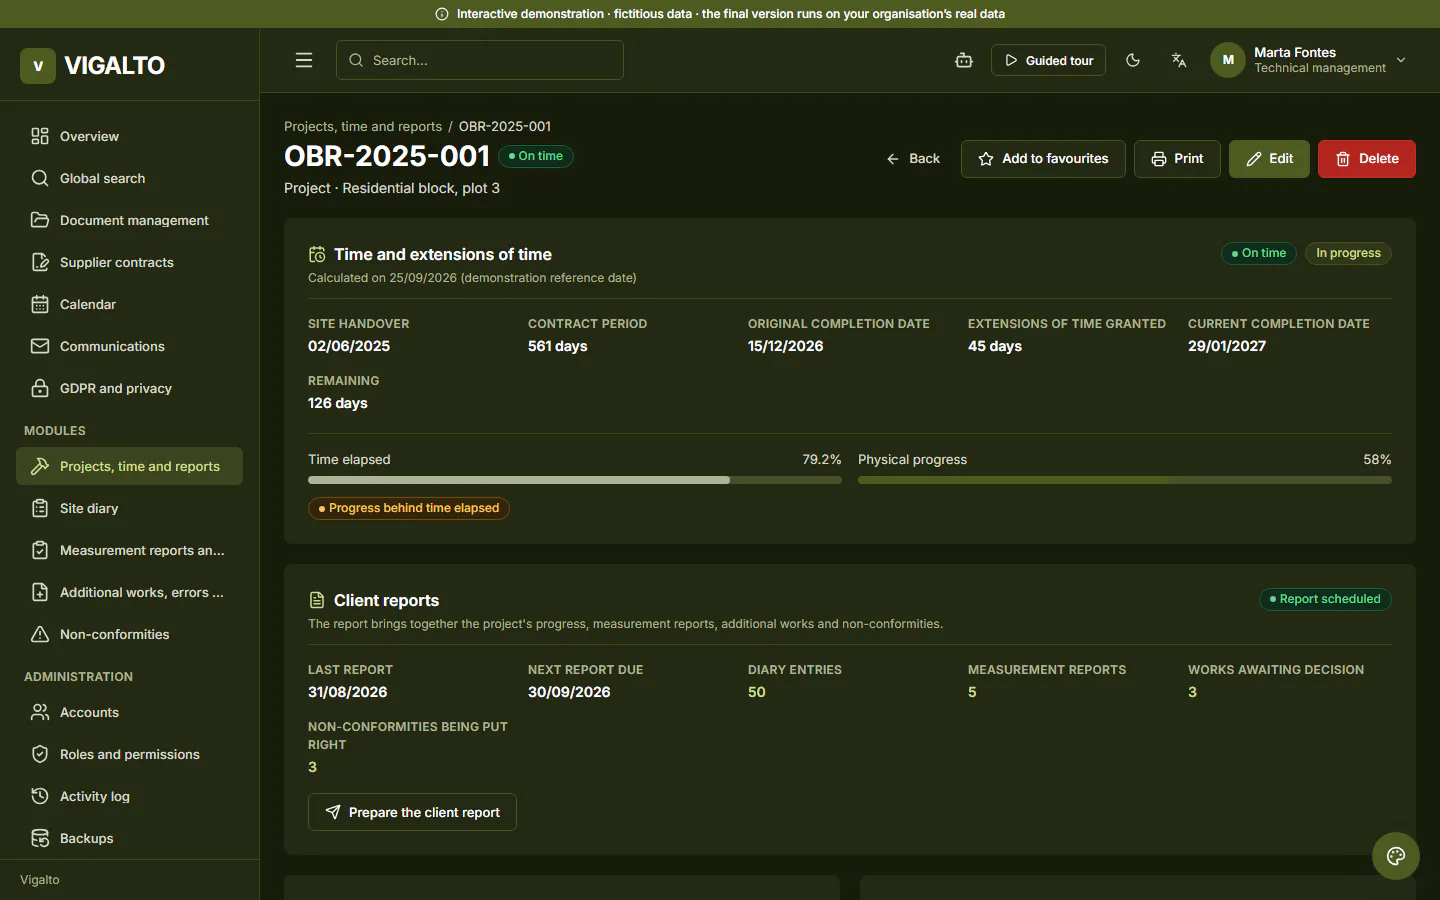The image size is (1440, 900).
Task: Go Back to the projects list
Action: pyautogui.click(x=913, y=159)
